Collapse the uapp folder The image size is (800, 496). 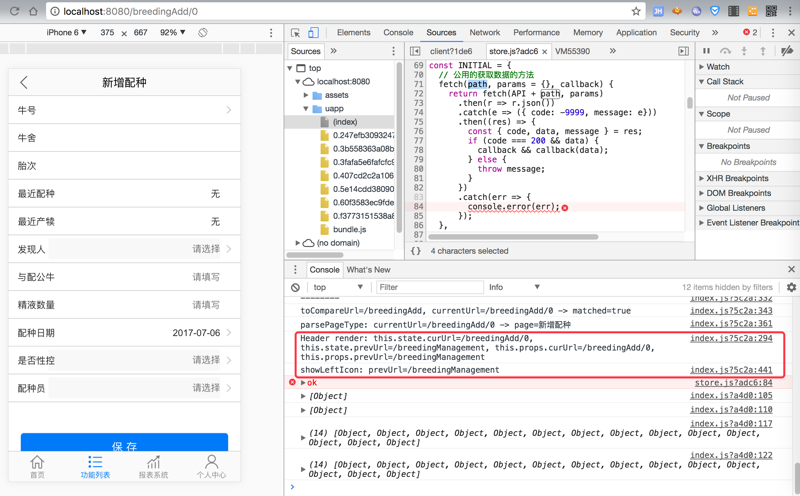[x=306, y=109]
